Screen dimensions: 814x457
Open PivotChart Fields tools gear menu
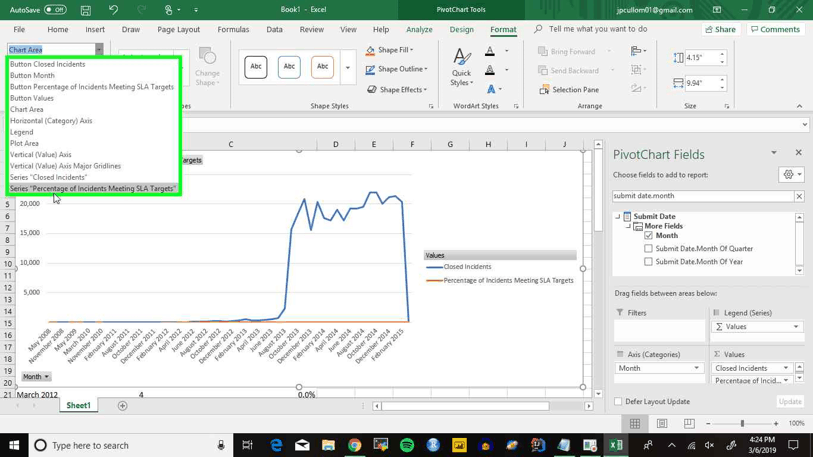tap(791, 174)
